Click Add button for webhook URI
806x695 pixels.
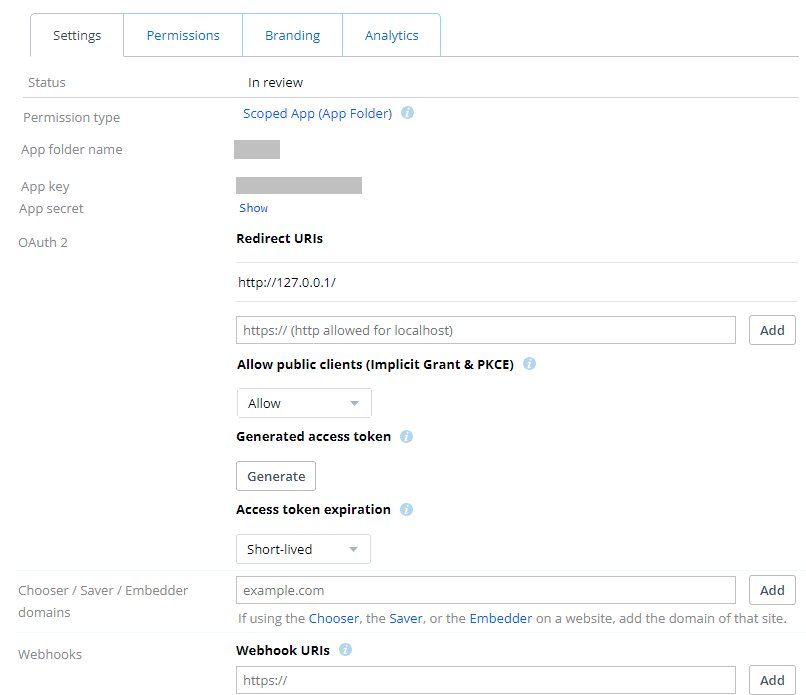pyautogui.click(x=772, y=680)
